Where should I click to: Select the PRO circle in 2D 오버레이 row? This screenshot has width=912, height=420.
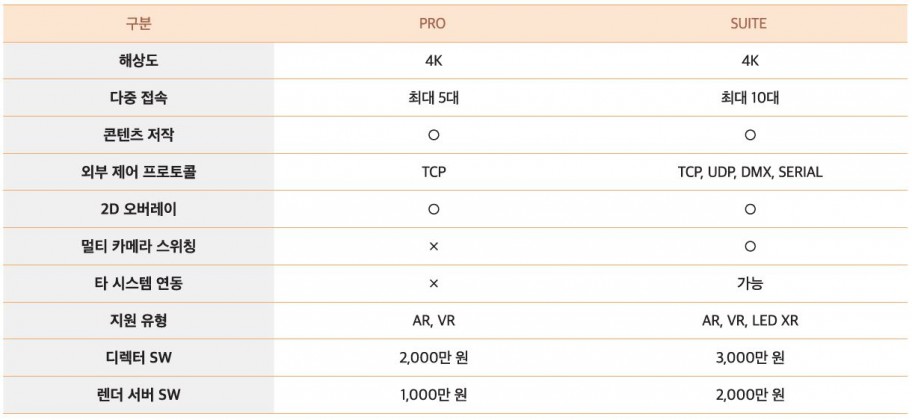pyautogui.click(x=433, y=209)
